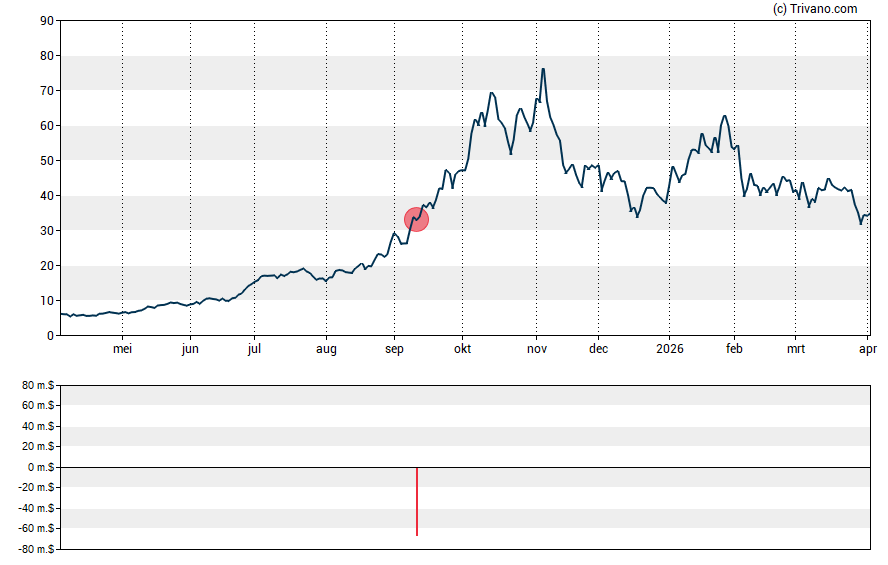This screenshot has height=565, width=888.
Task: Click the red insider-trade marker circle
Action: 416,220
